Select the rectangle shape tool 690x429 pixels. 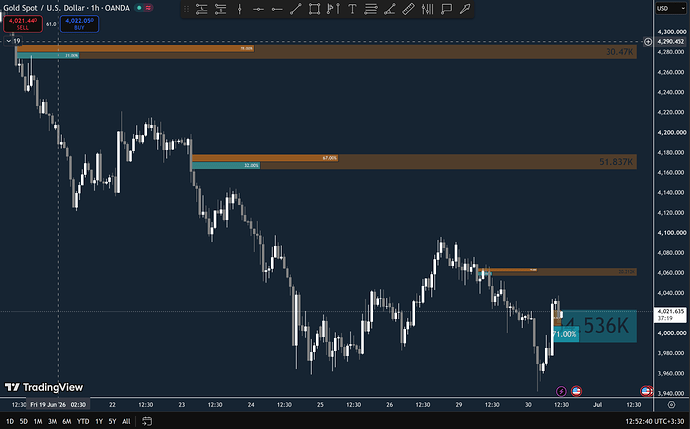[x=314, y=9]
